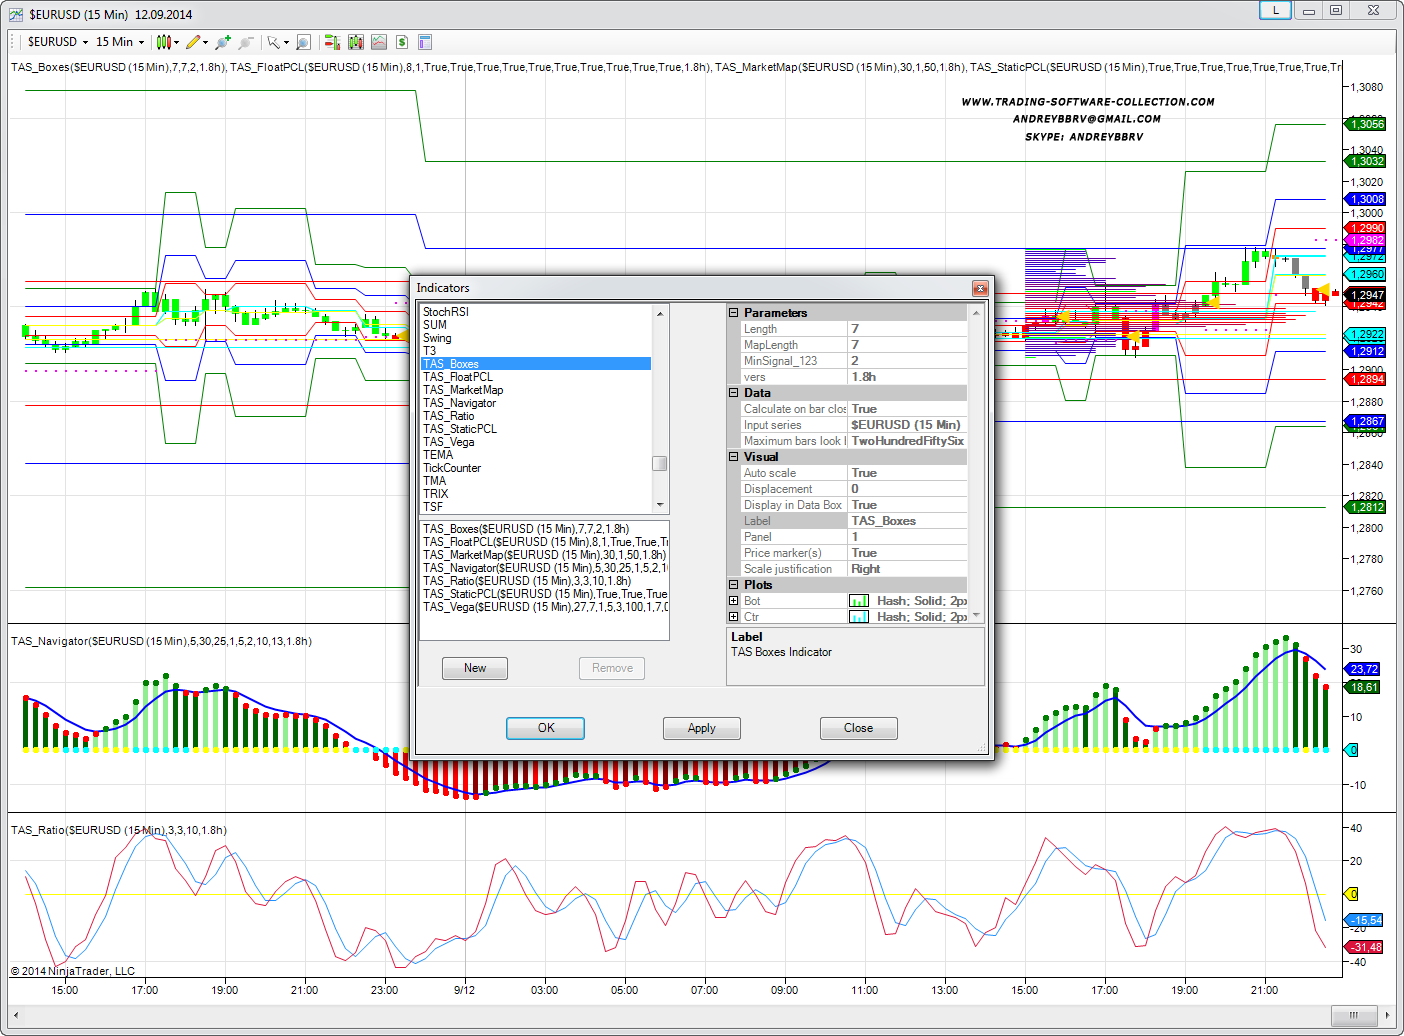1404x1036 pixels.
Task: Open the chart properties icon
Action: (x=425, y=42)
